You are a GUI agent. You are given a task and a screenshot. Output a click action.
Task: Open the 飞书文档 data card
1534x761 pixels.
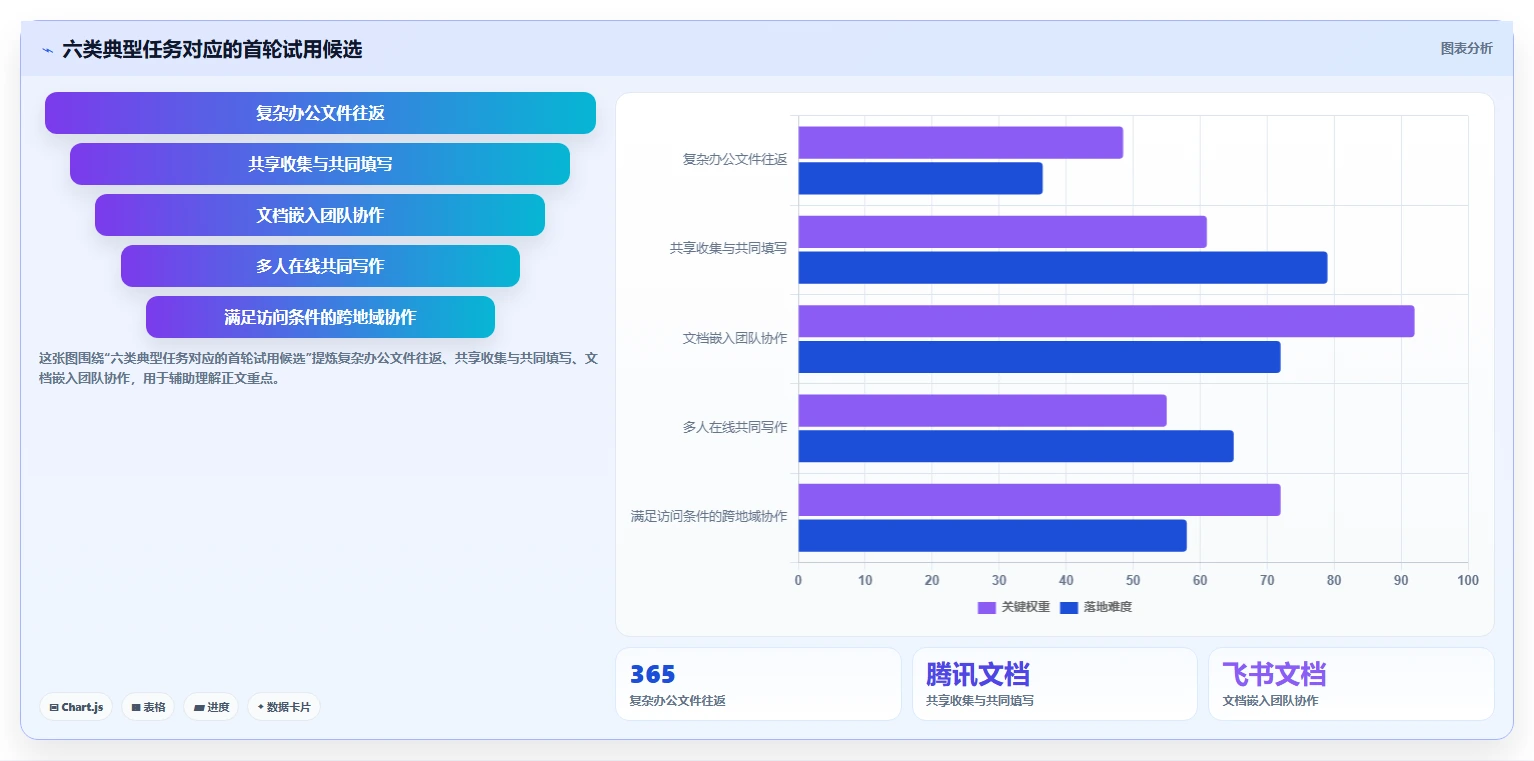click(1351, 684)
